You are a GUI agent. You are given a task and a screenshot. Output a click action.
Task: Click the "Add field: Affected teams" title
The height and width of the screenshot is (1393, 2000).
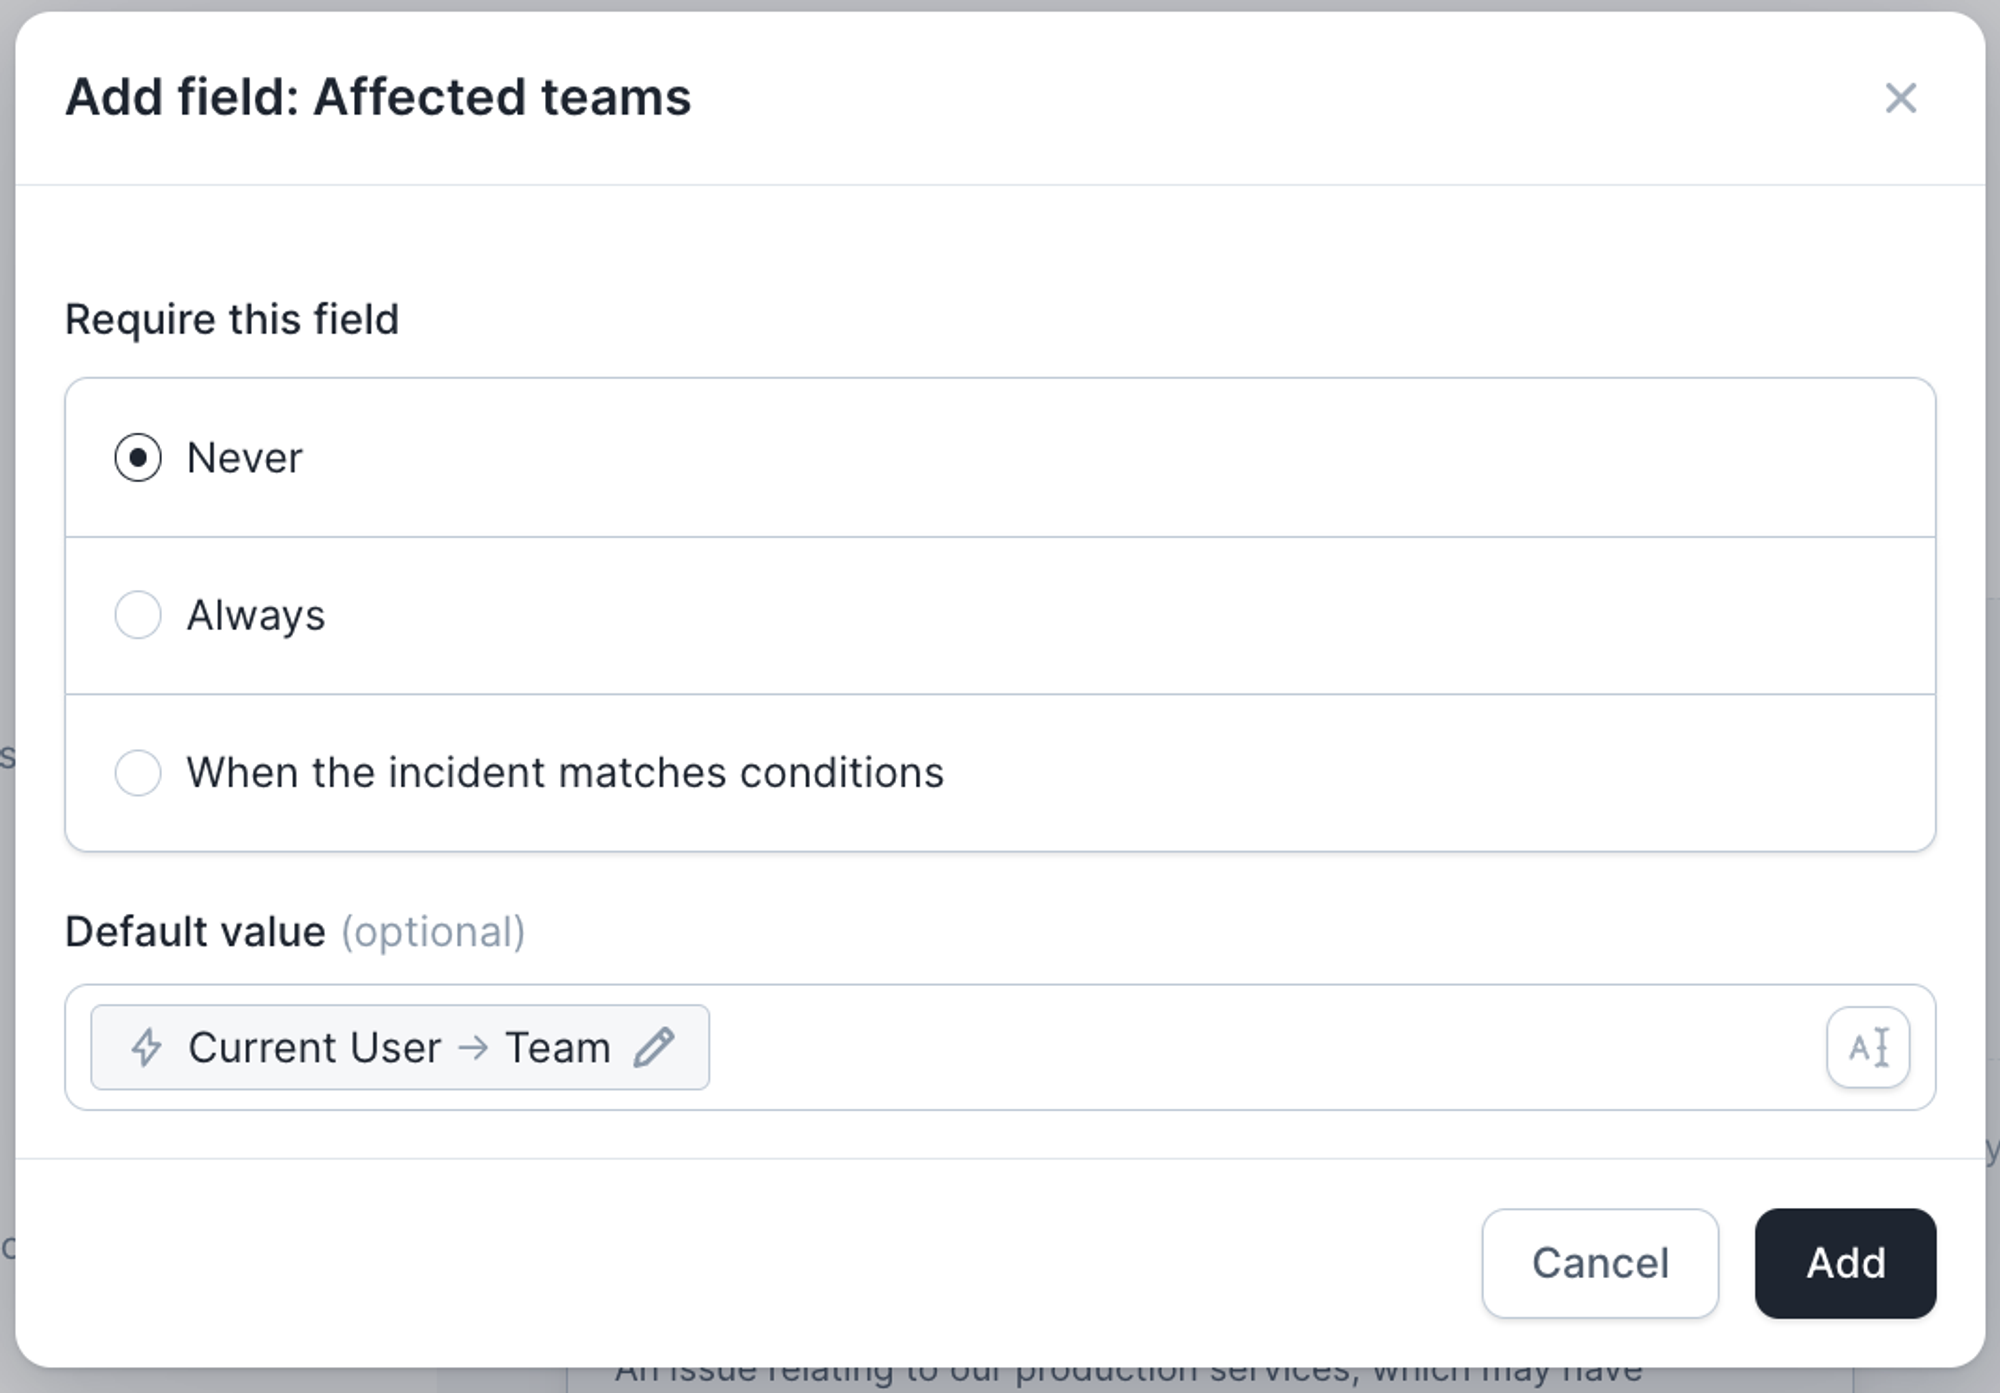[378, 98]
